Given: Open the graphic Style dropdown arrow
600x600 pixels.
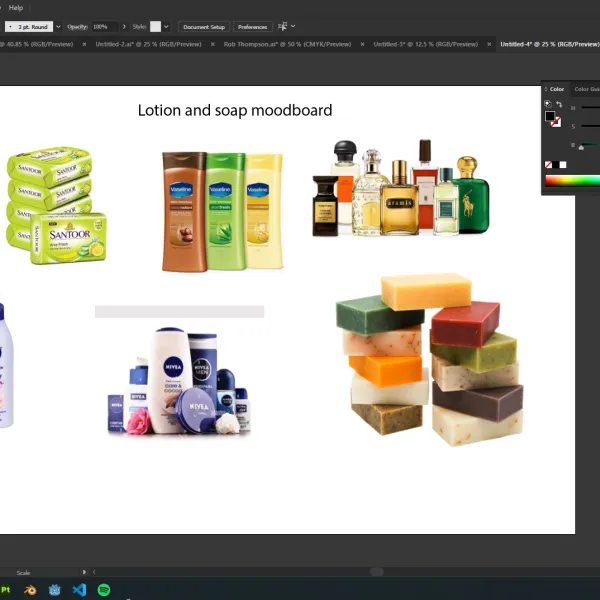Looking at the screenshot, I should 166,27.
